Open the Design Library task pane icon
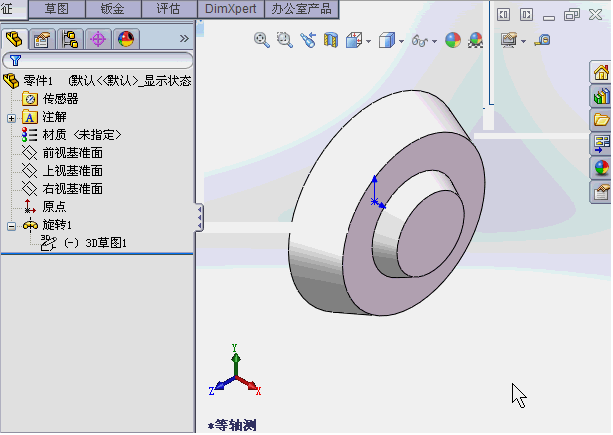The width and height of the screenshot is (613, 435). point(601,96)
